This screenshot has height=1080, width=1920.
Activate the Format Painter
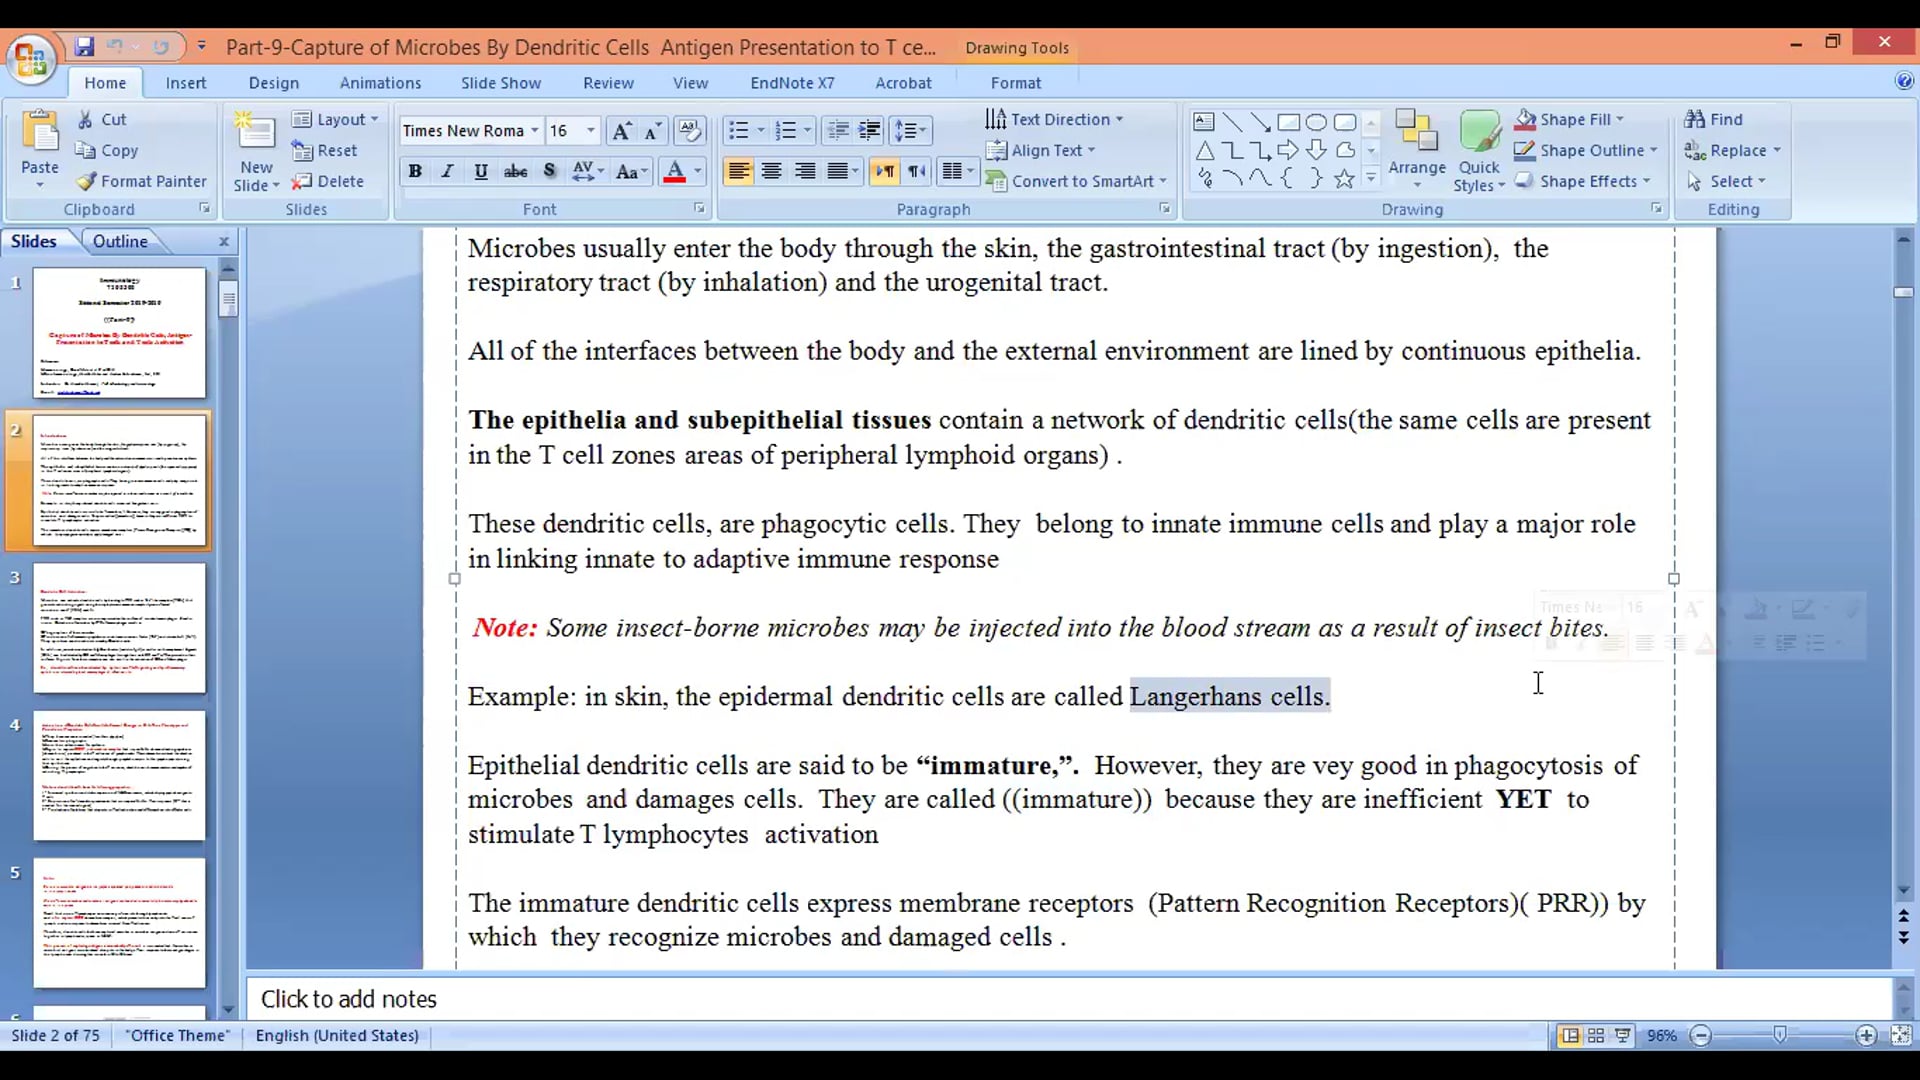pos(142,181)
